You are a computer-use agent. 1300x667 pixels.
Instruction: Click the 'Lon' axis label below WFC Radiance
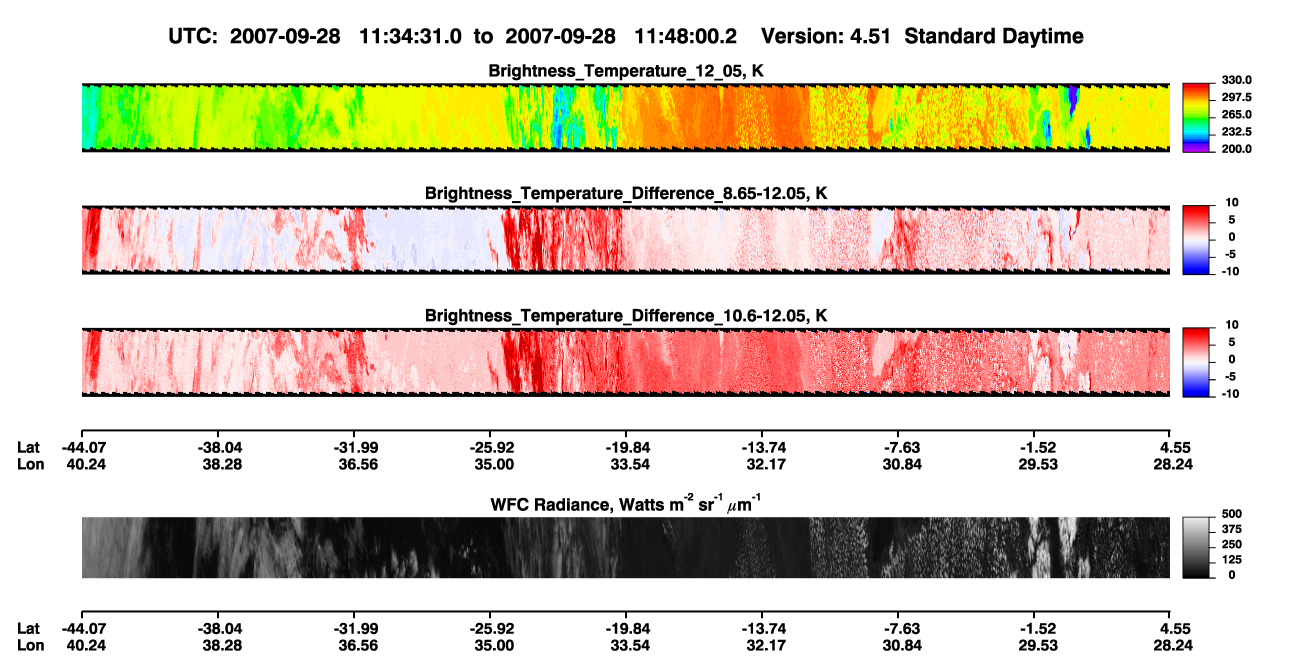point(29,646)
